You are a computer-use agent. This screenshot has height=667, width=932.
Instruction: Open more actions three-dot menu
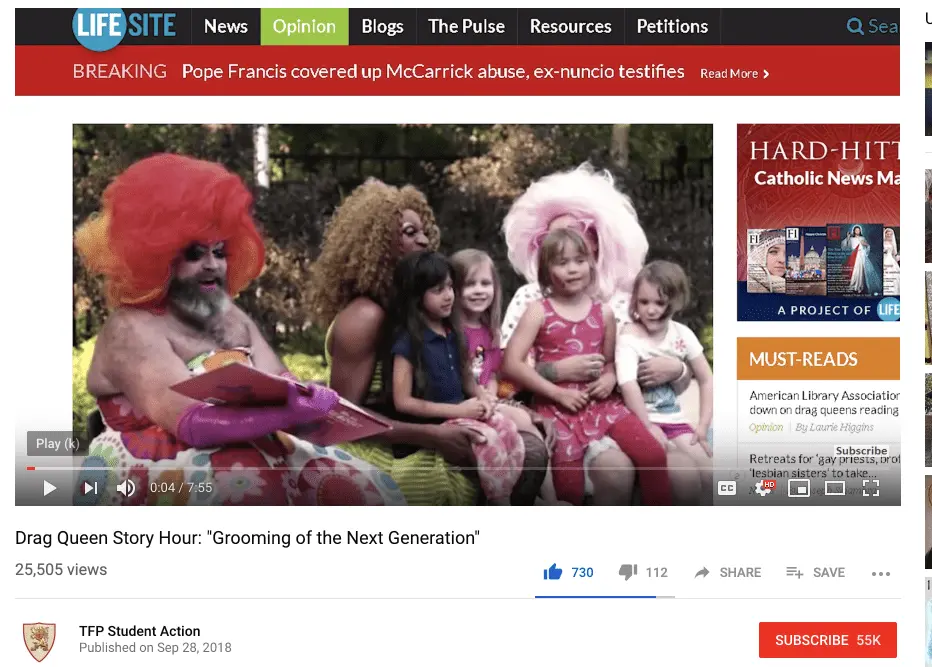click(880, 574)
